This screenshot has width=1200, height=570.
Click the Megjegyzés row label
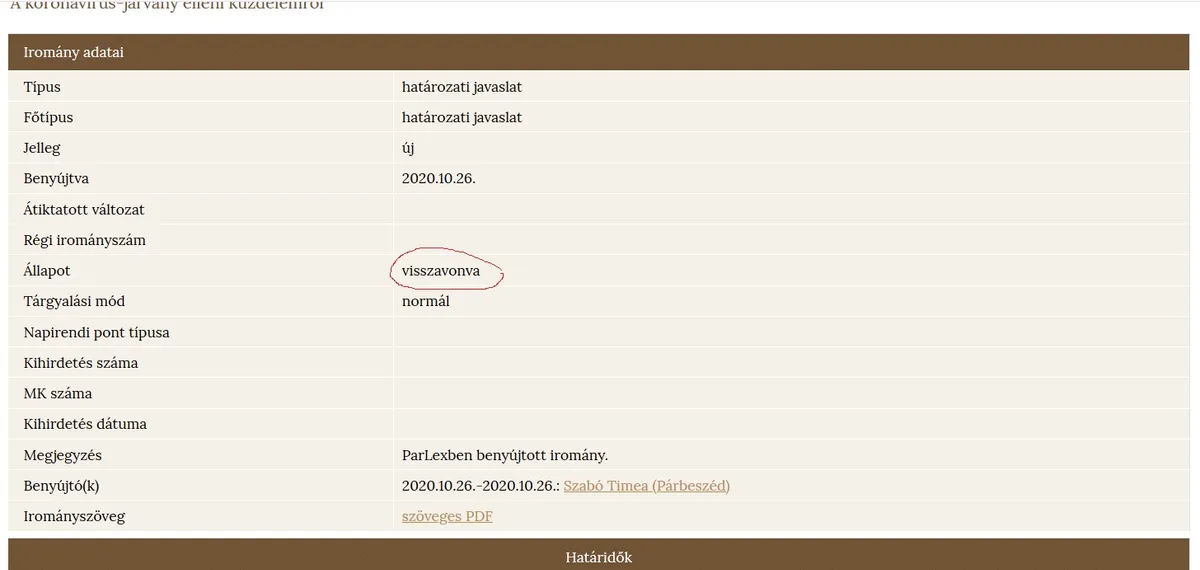(63, 456)
